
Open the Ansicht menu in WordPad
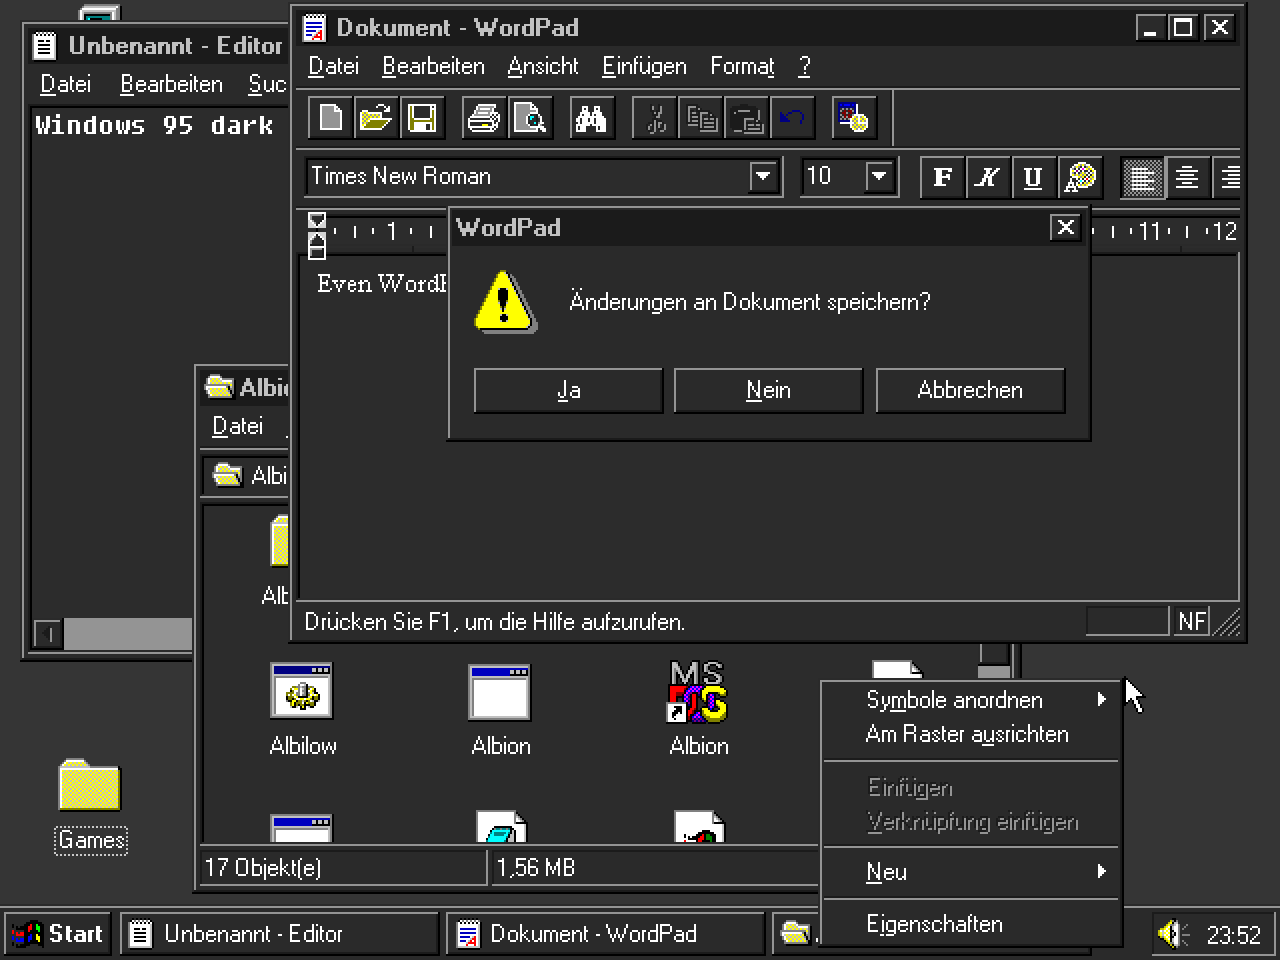click(543, 66)
